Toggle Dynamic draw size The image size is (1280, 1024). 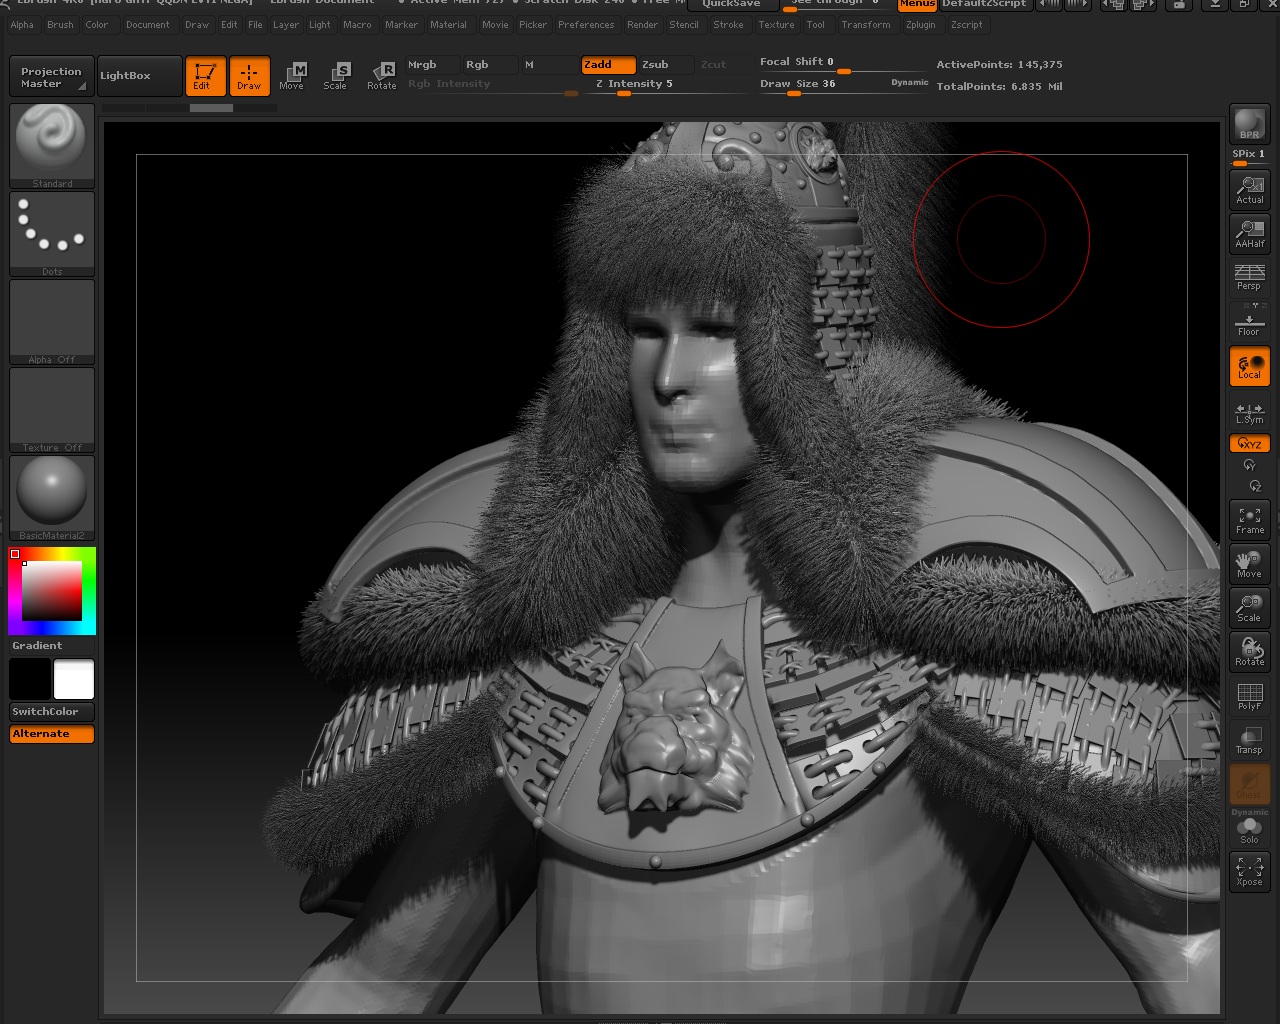909,82
